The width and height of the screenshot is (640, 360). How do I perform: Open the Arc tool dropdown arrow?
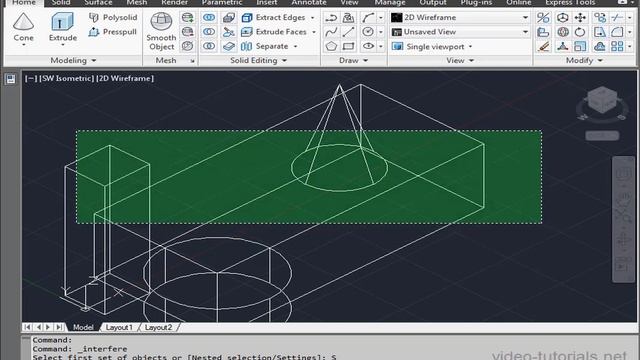381,18
